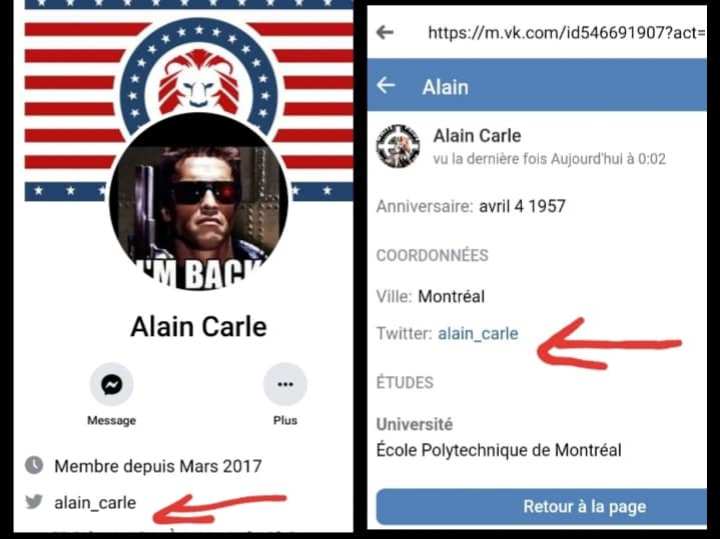
Task: Click the Message label under Messenger icon
Action: point(112,420)
